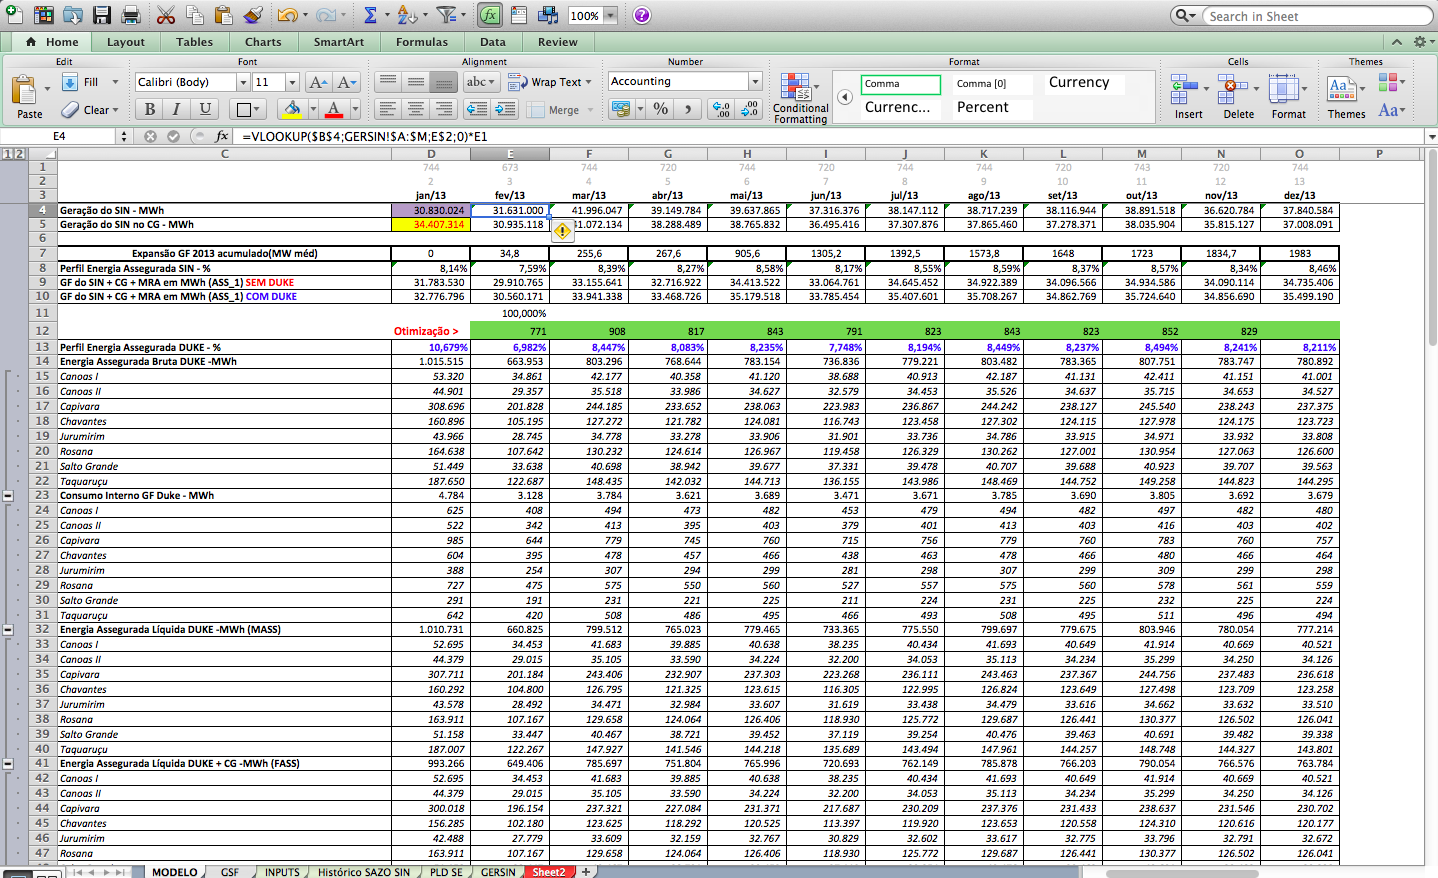Cancel formula entry with X button

tap(150, 136)
